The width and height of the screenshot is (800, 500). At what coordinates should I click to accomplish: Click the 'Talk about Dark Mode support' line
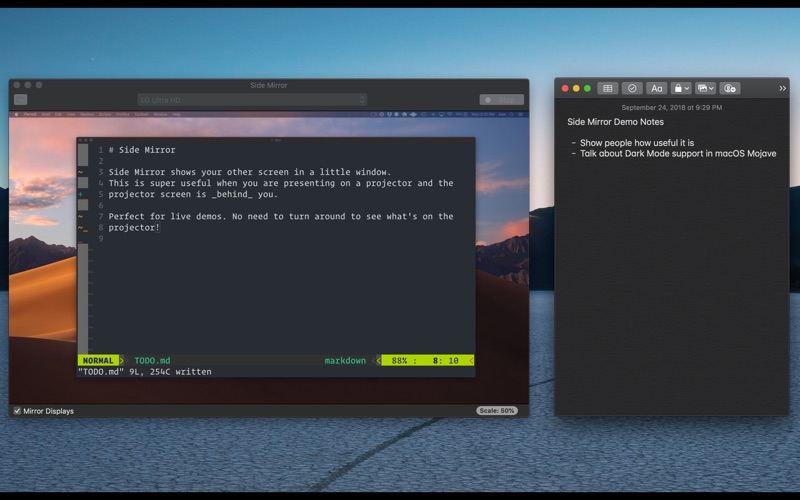(678, 154)
